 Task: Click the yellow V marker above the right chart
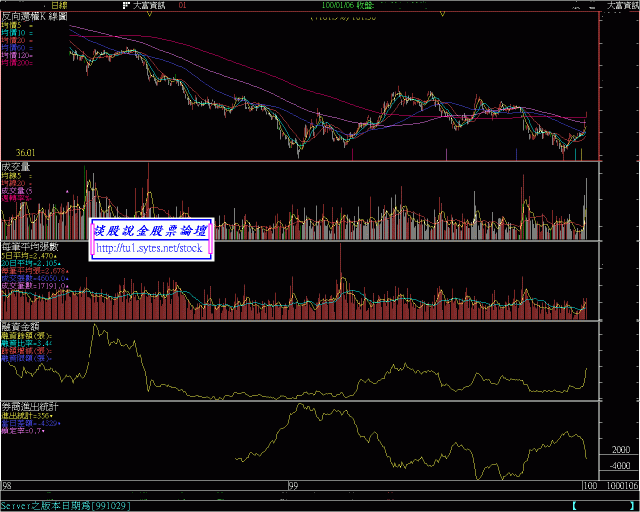(x=442, y=14)
